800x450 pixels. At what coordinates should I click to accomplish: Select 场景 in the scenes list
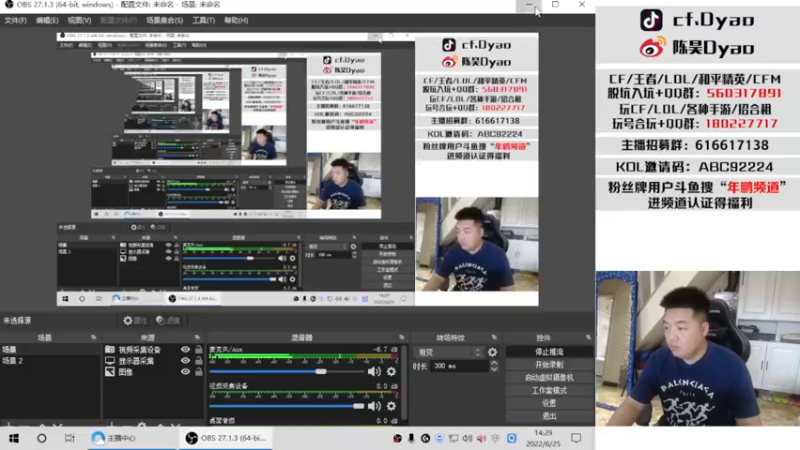(x=51, y=349)
